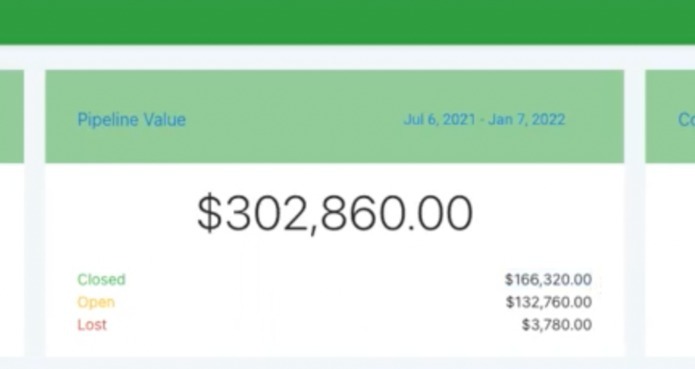
Task: Click the Closed amount $166,320.00
Action: click(x=548, y=280)
